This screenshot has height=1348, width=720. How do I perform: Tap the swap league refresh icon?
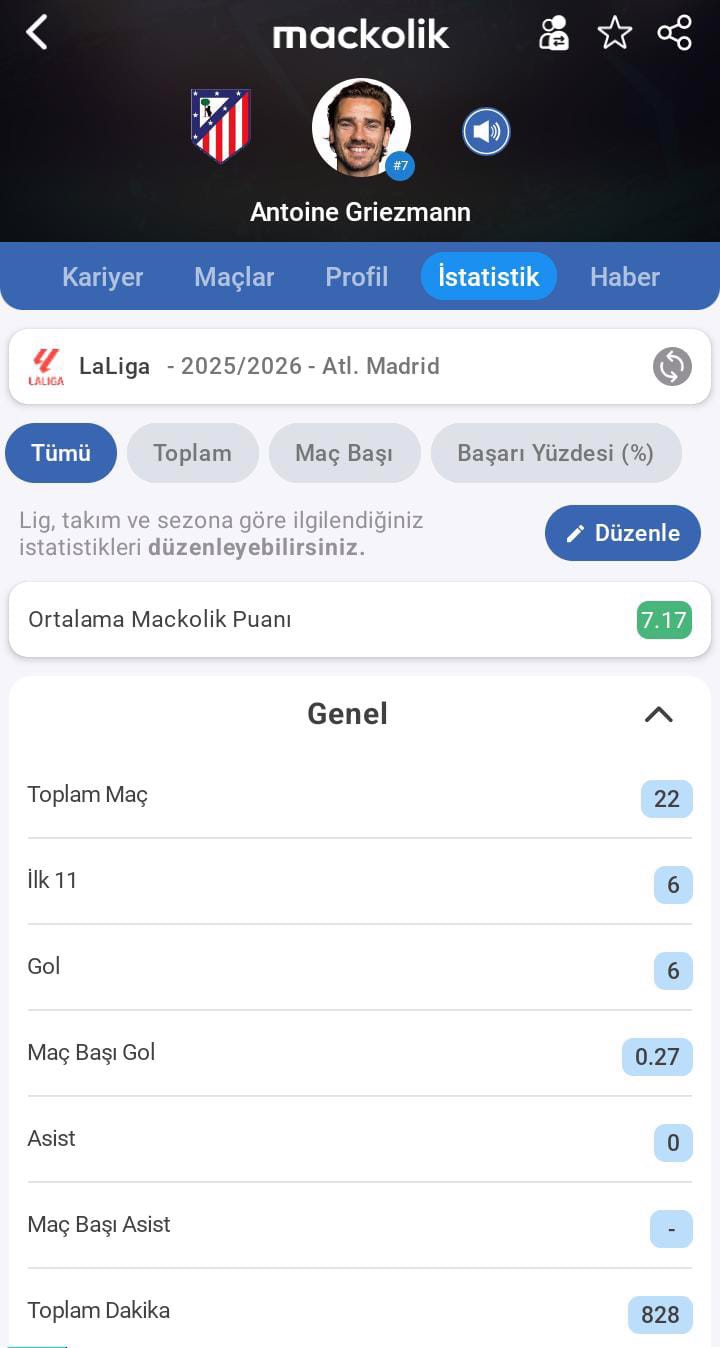click(x=672, y=367)
